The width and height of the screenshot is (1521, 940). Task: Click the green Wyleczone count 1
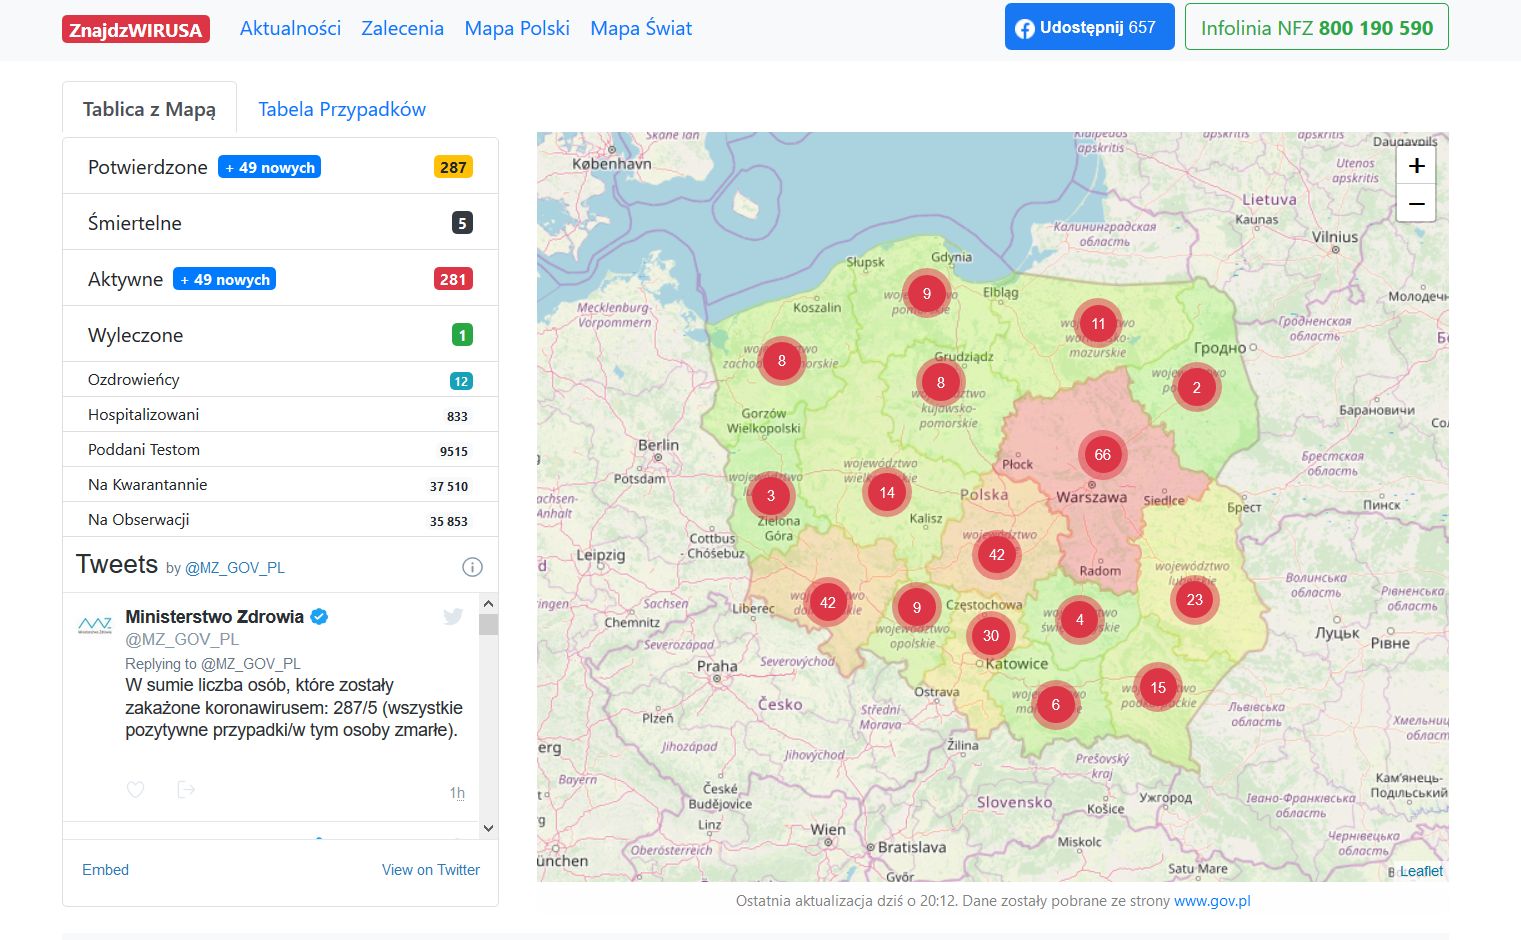pos(461,335)
